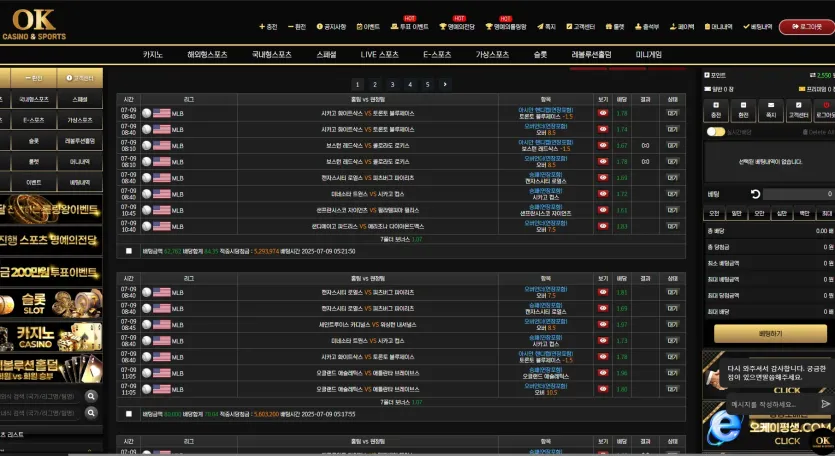Check the second bet slip checkbox

(x=129, y=414)
